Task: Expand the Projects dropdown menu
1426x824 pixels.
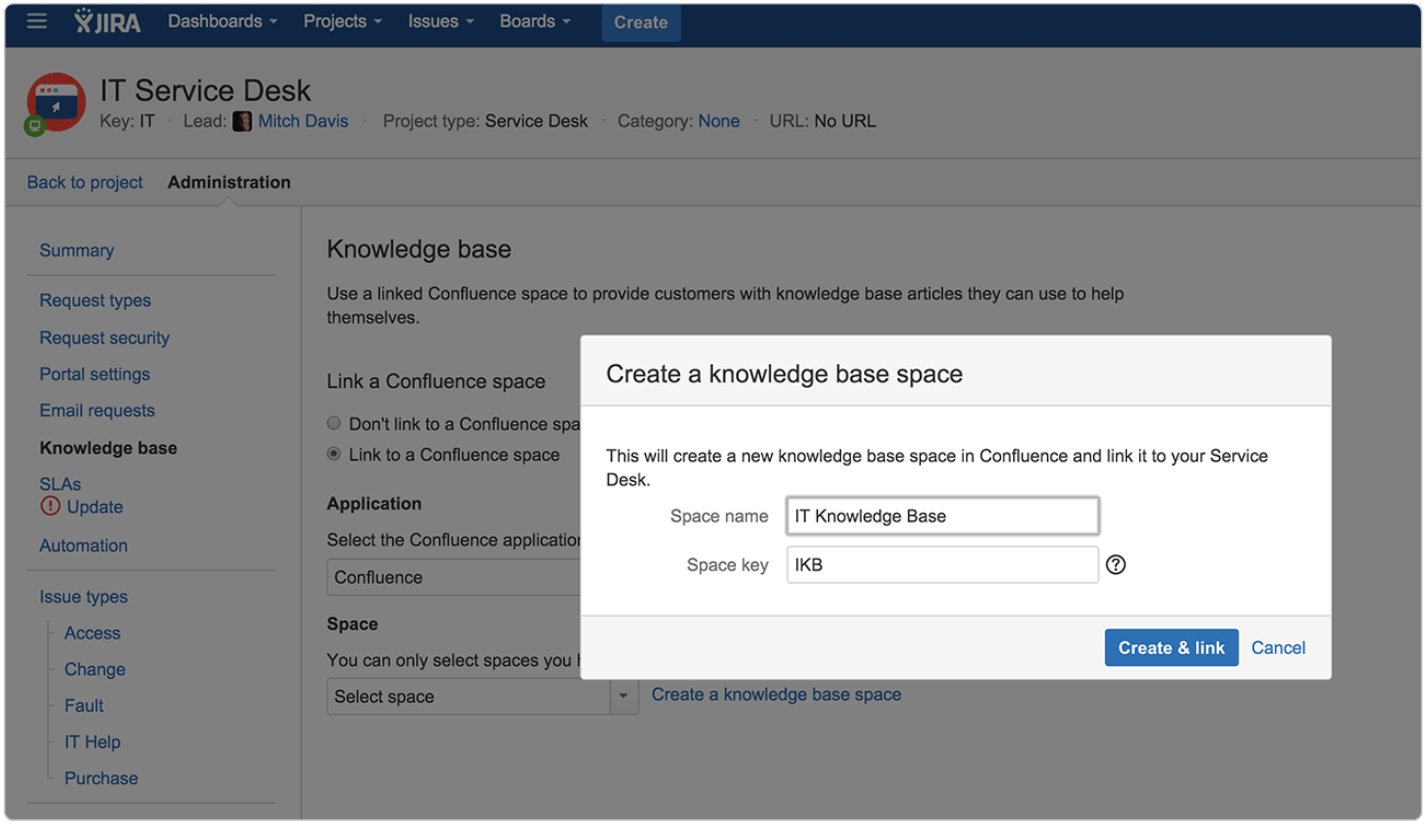Action: [x=342, y=21]
